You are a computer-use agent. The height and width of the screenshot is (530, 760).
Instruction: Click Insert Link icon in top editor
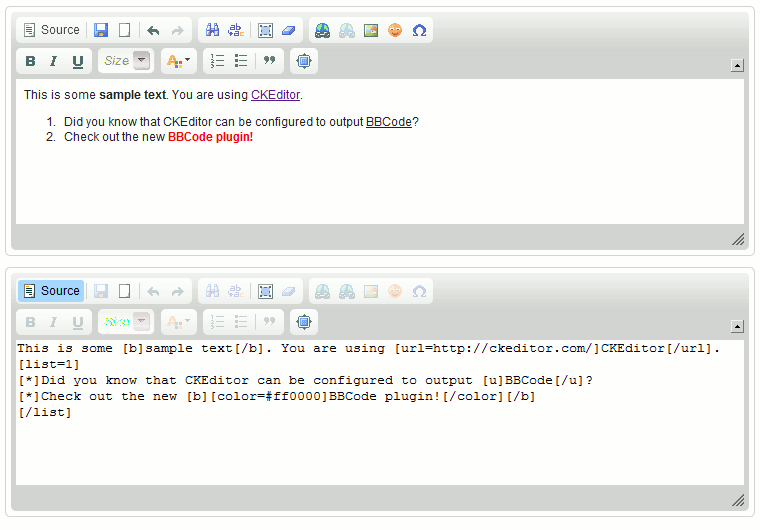click(322, 30)
